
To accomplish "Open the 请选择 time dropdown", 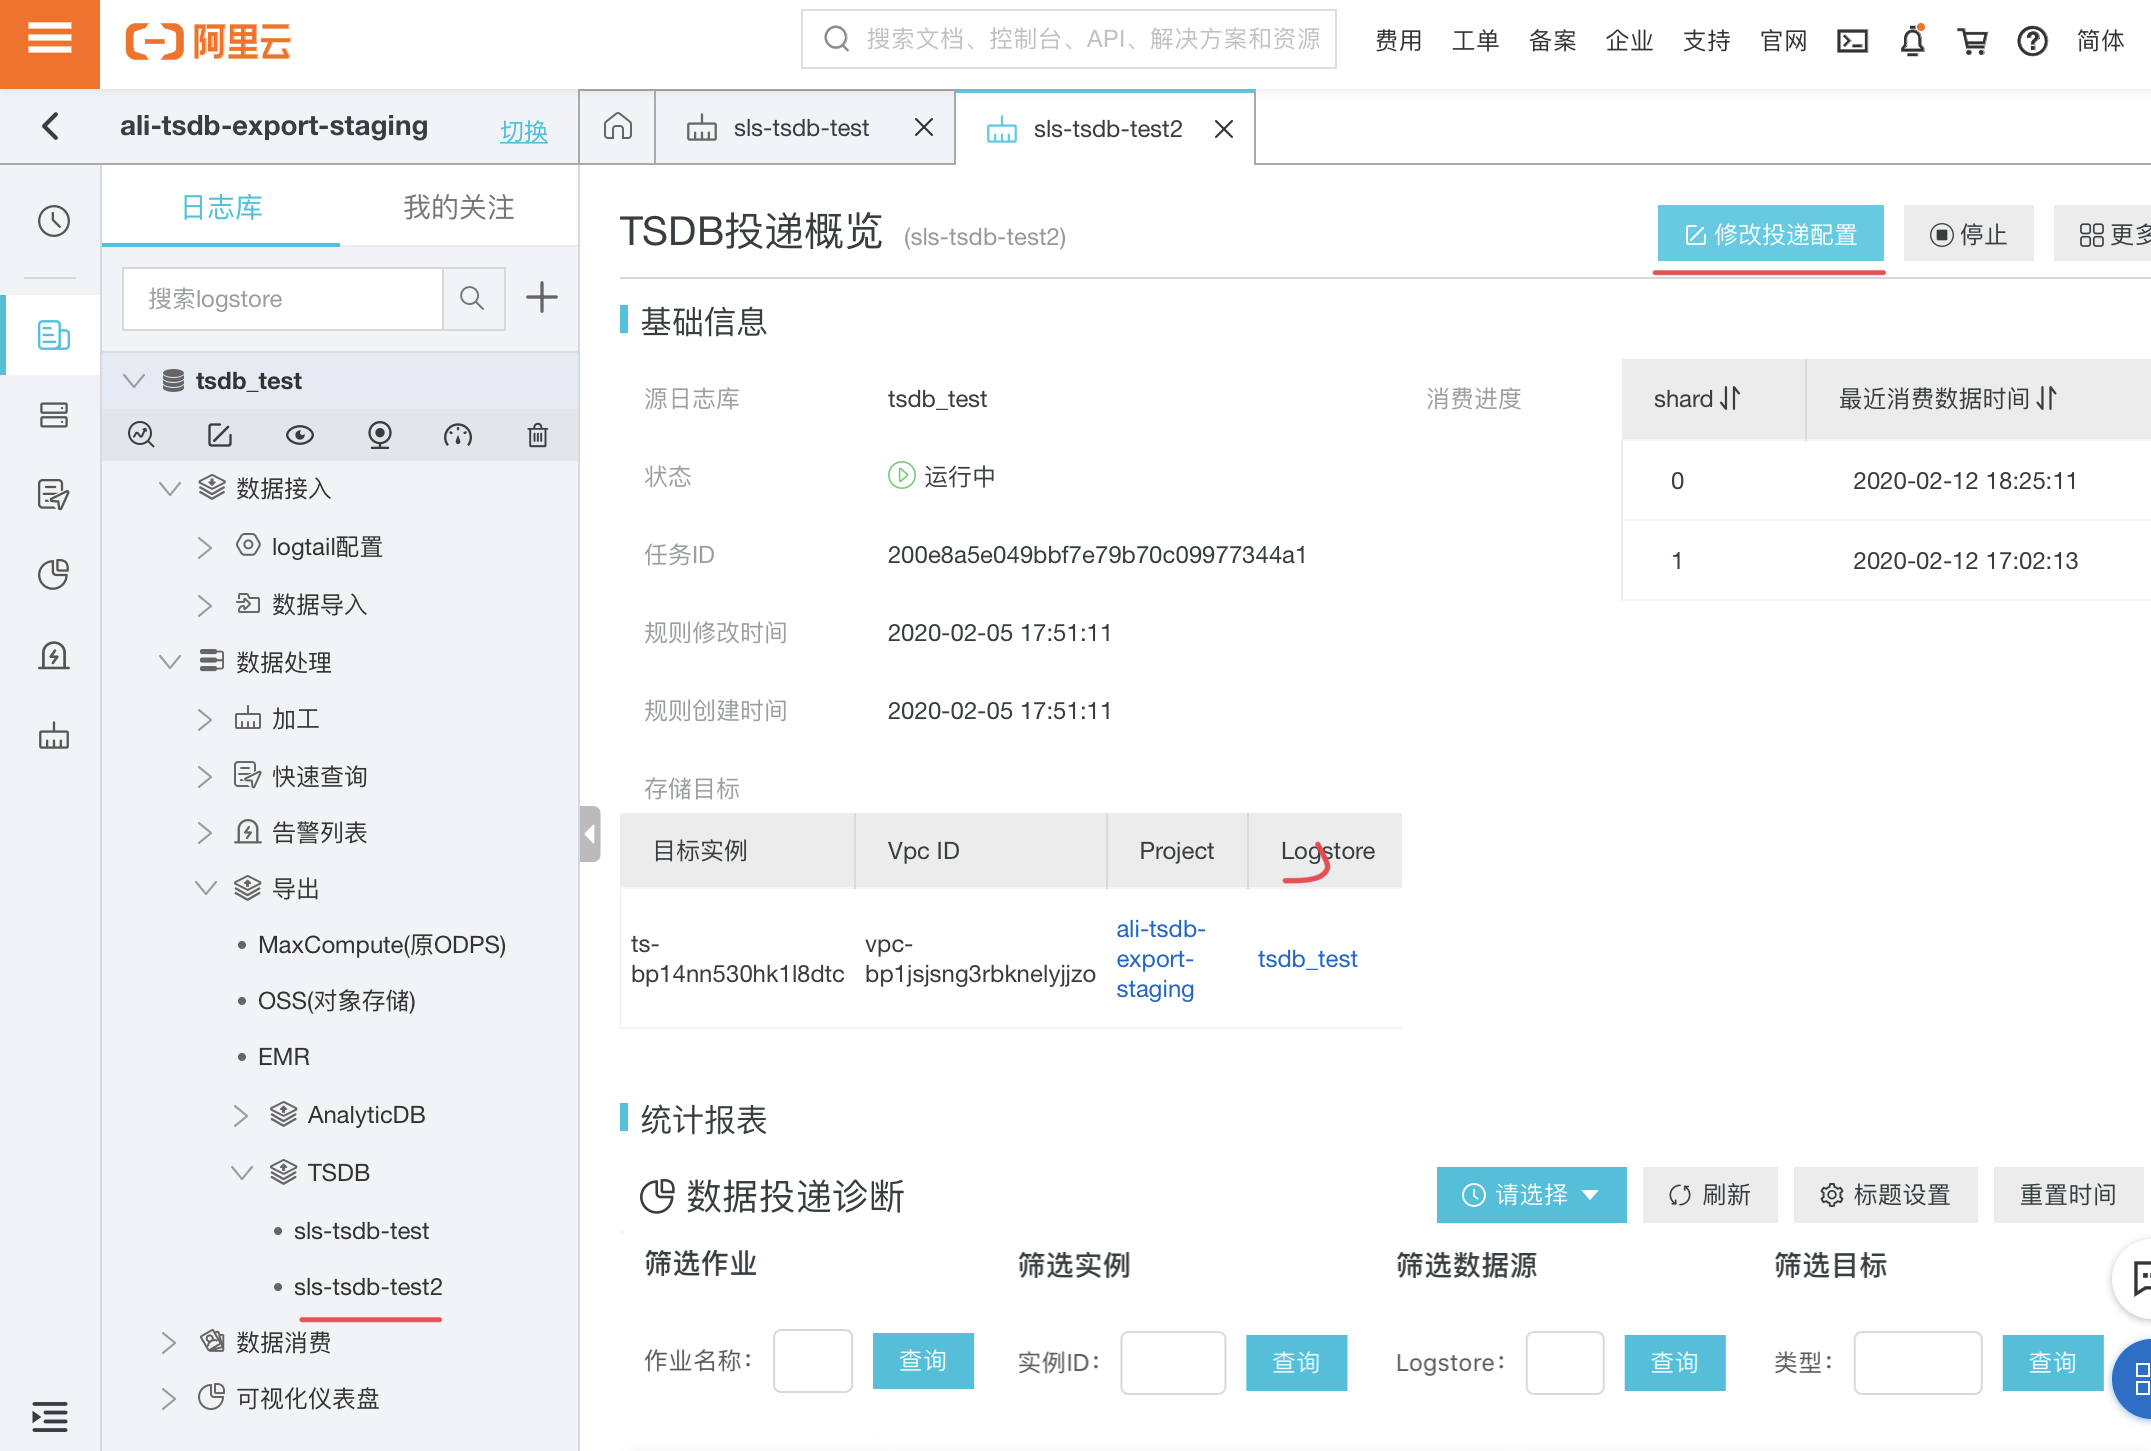I will click(1531, 1195).
